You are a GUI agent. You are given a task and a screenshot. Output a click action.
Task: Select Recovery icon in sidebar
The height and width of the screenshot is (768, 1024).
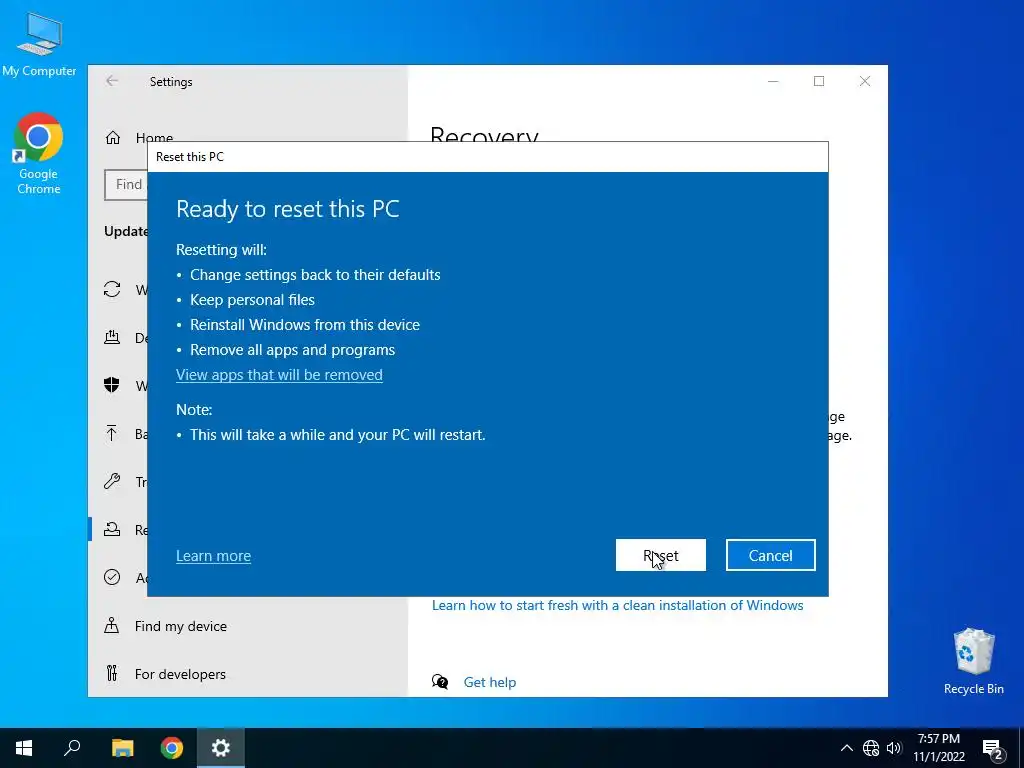(x=112, y=530)
